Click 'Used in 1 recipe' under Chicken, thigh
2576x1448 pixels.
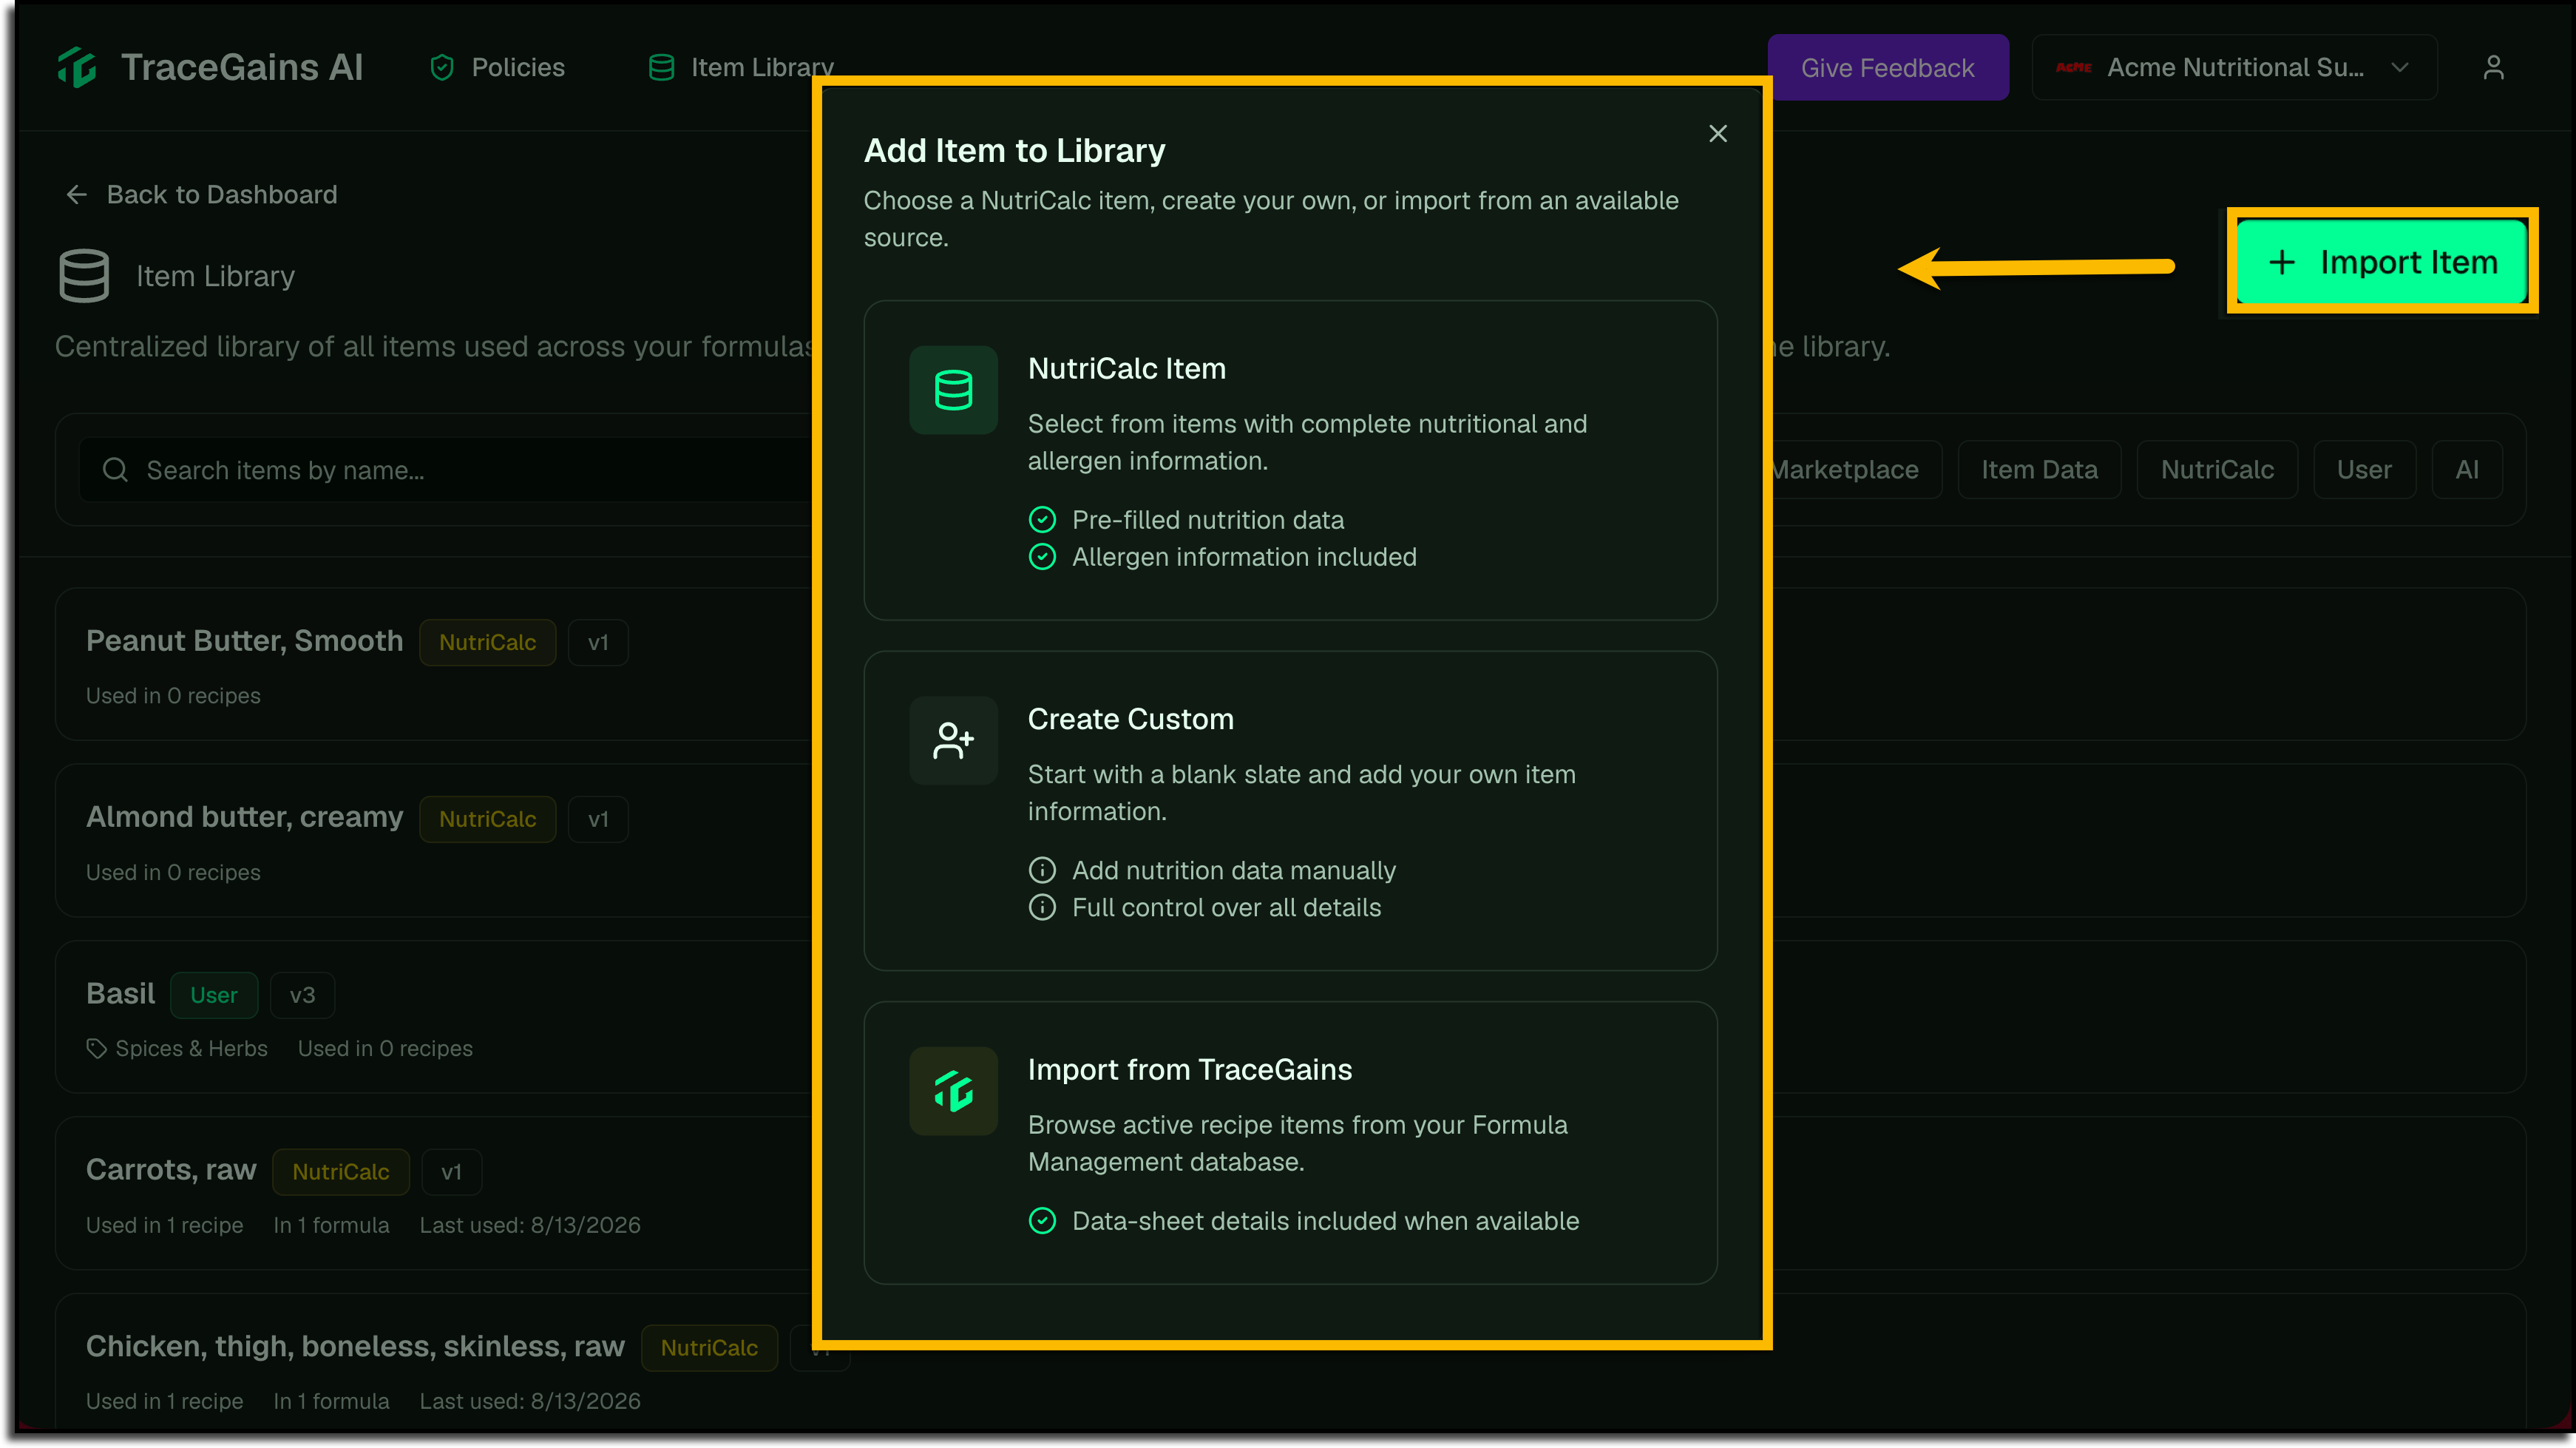pyautogui.click(x=164, y=1401)
